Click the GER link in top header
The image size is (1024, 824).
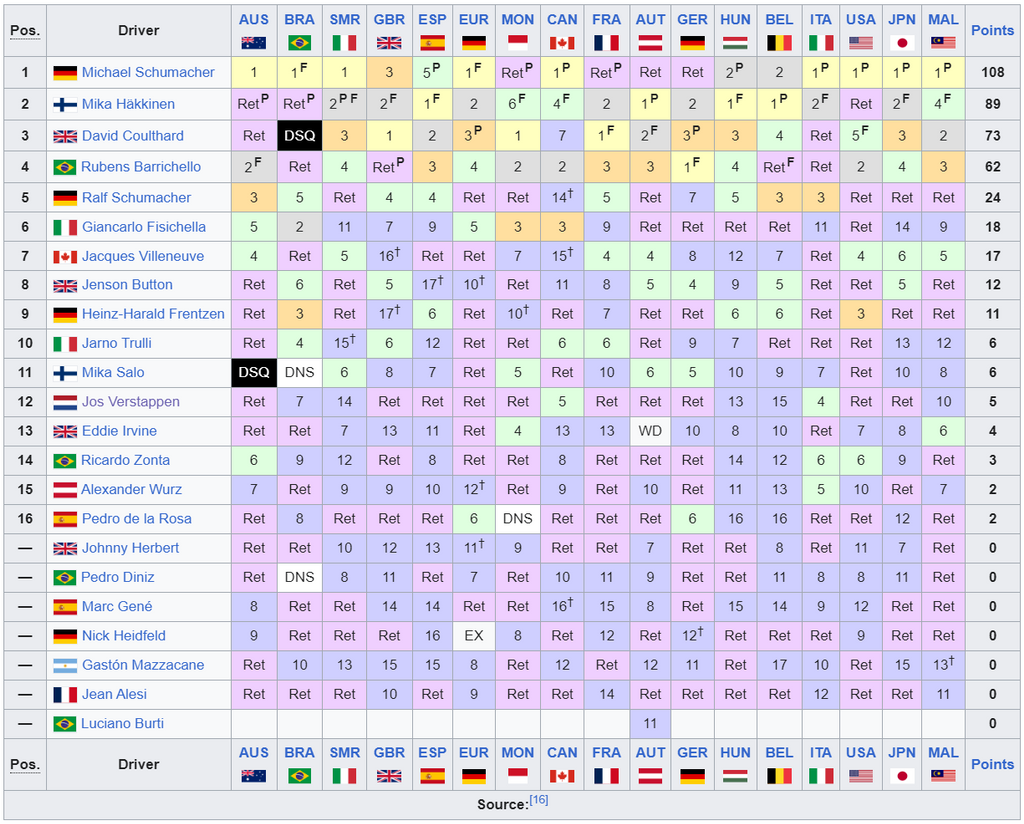pyautogui.click(x=692, y=20)
